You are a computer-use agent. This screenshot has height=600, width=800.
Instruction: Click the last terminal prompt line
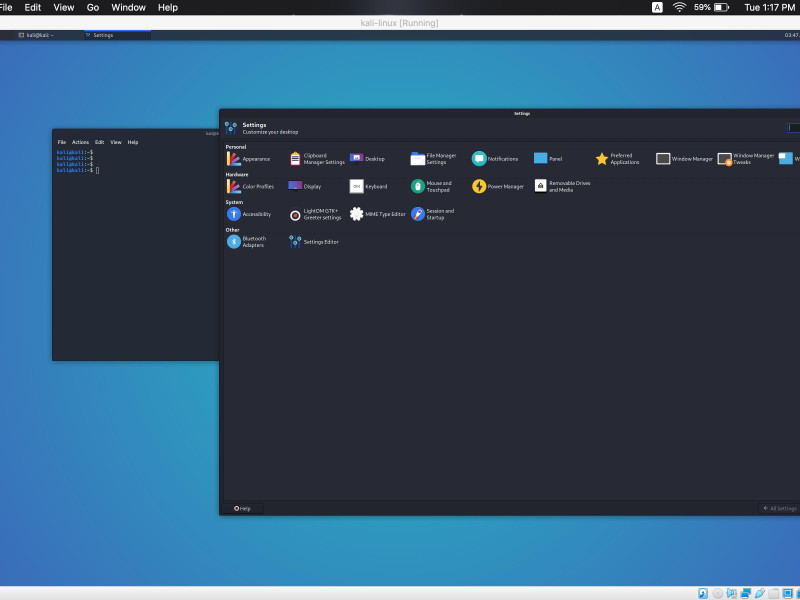pyautogui.click(x=78, y=170)
